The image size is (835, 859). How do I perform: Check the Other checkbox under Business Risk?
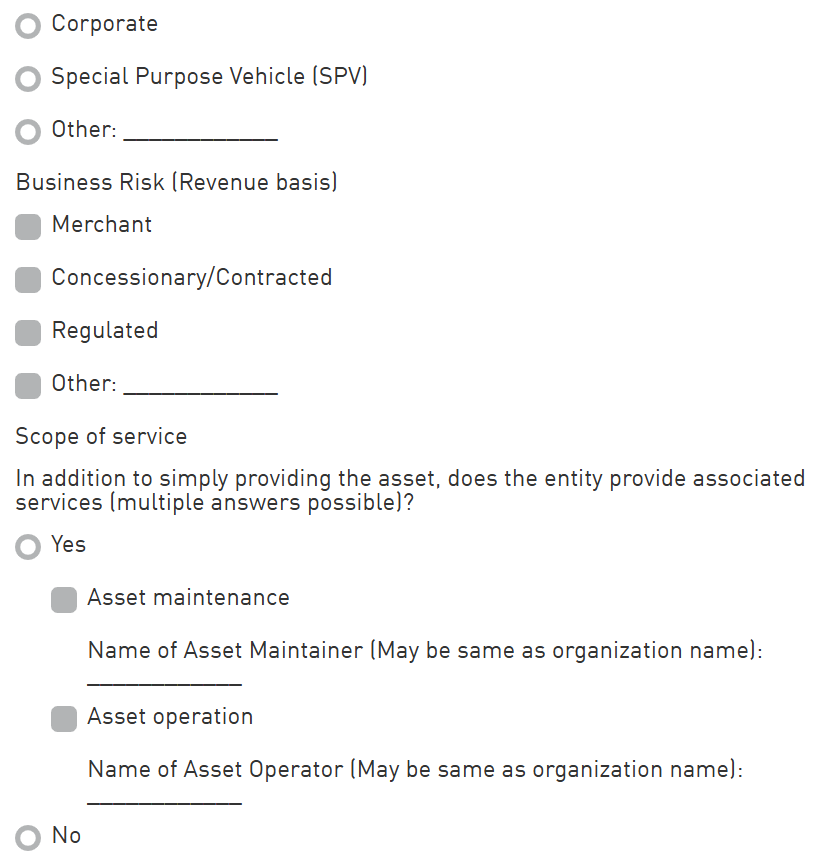[28, 386]
